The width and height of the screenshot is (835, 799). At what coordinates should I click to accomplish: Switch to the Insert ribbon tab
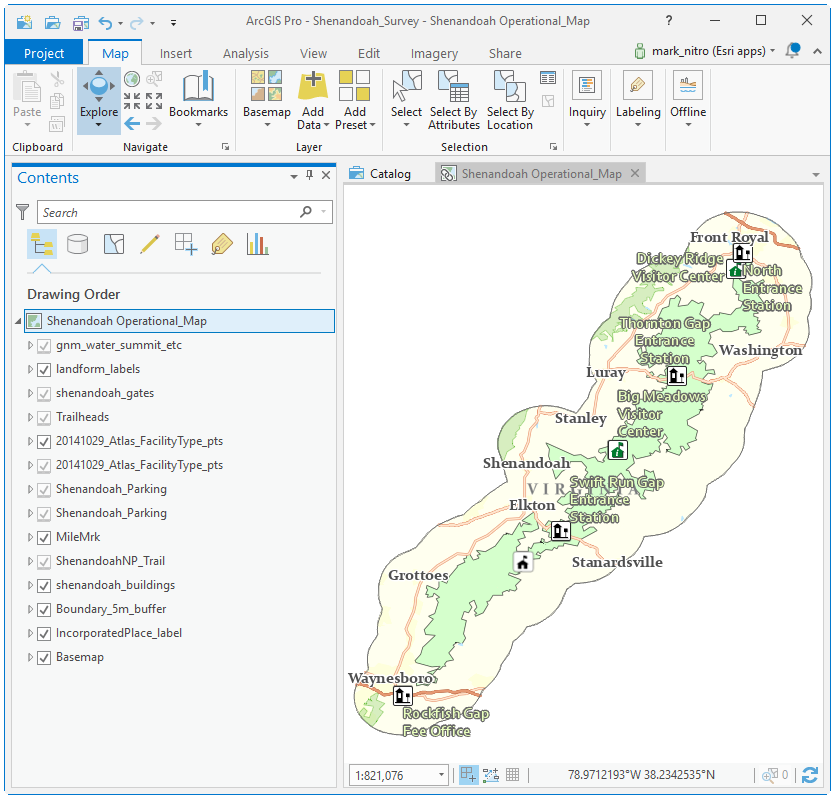176,54
